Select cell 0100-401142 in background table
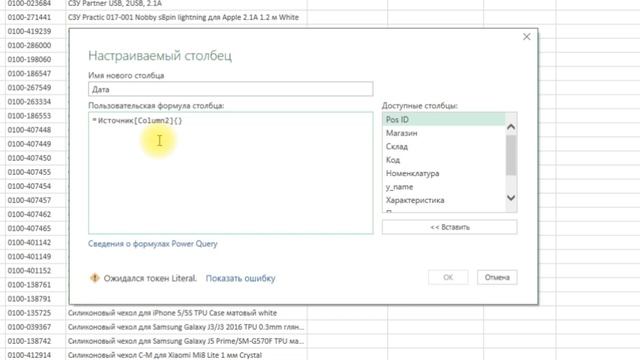Screen dimensions: 640x360 tap(35, 242)
